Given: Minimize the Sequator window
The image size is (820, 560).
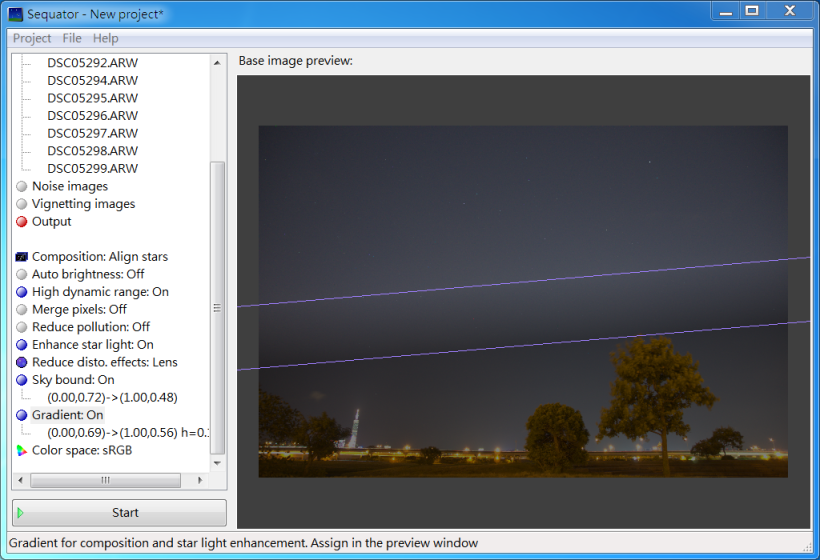Looking at the screenshot, I should [x=726, y=10].
